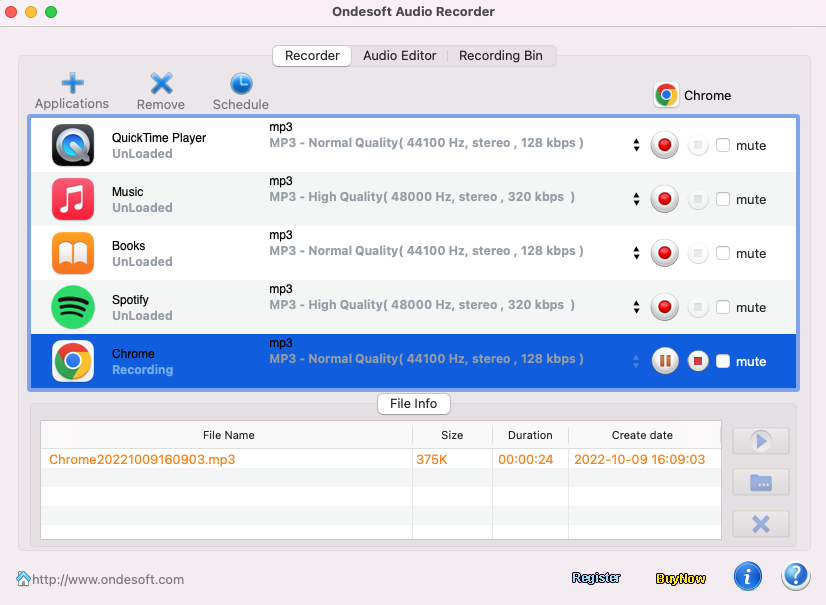The image size is (826, 605).
Task: Sort by the Create date column header
Action: click(644, 435)
